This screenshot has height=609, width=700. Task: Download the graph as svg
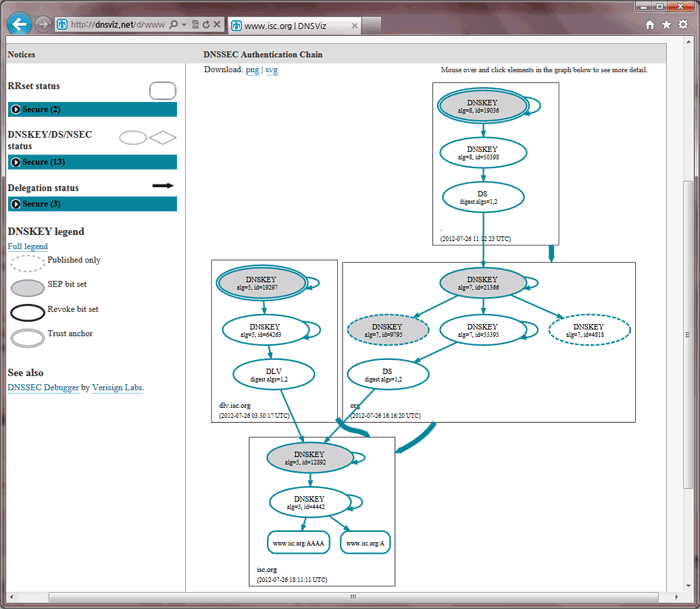click(x=272, y=70)
